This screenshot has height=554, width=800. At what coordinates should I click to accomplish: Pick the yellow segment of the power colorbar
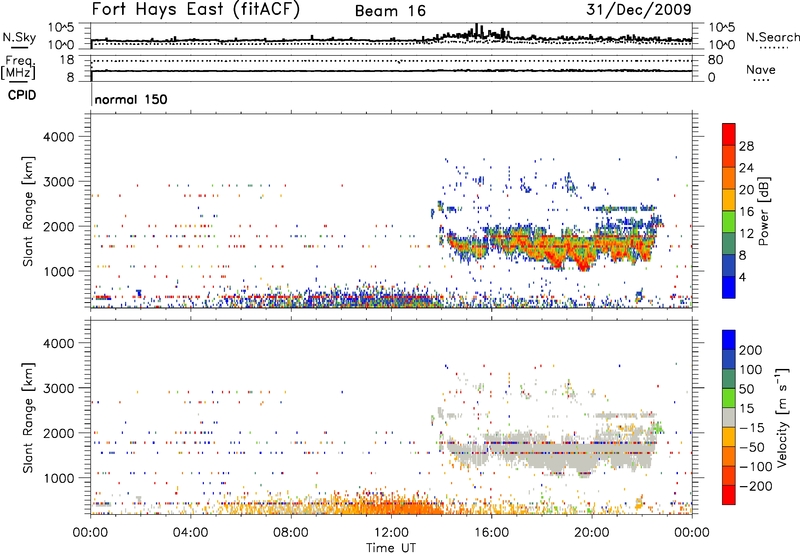[729, 200]
